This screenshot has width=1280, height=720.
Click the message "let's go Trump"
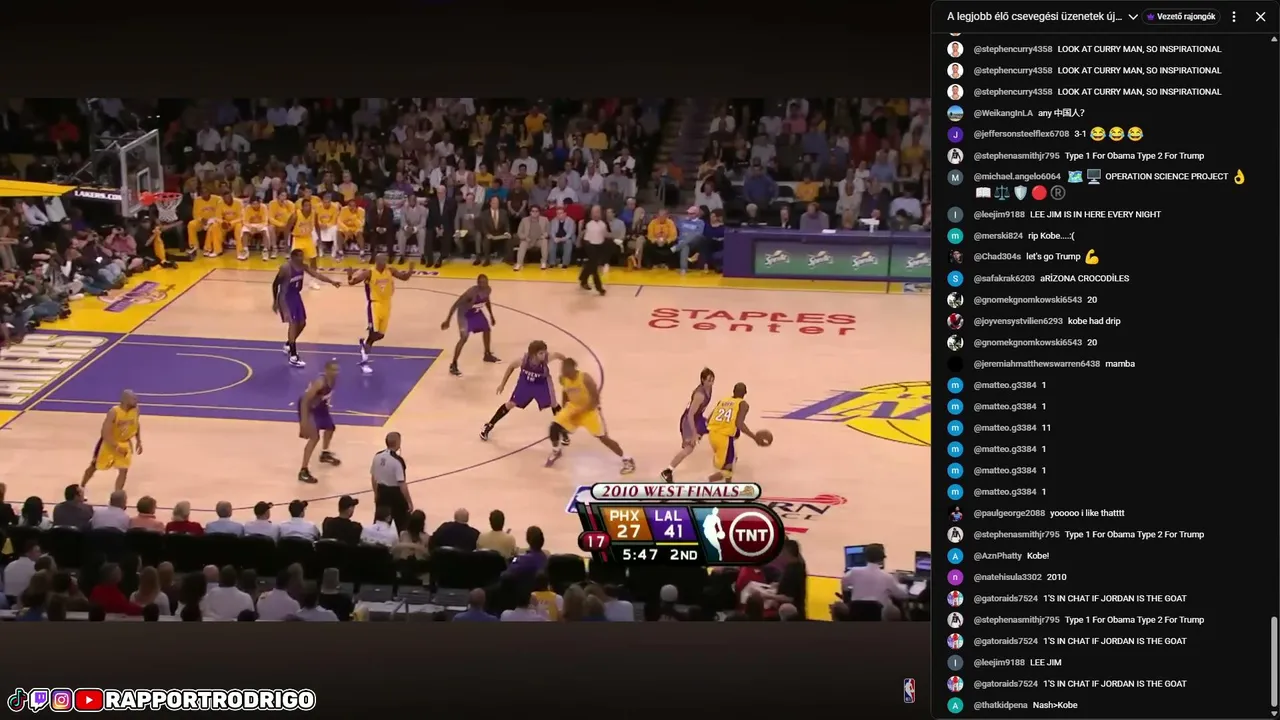(1053, 257)
